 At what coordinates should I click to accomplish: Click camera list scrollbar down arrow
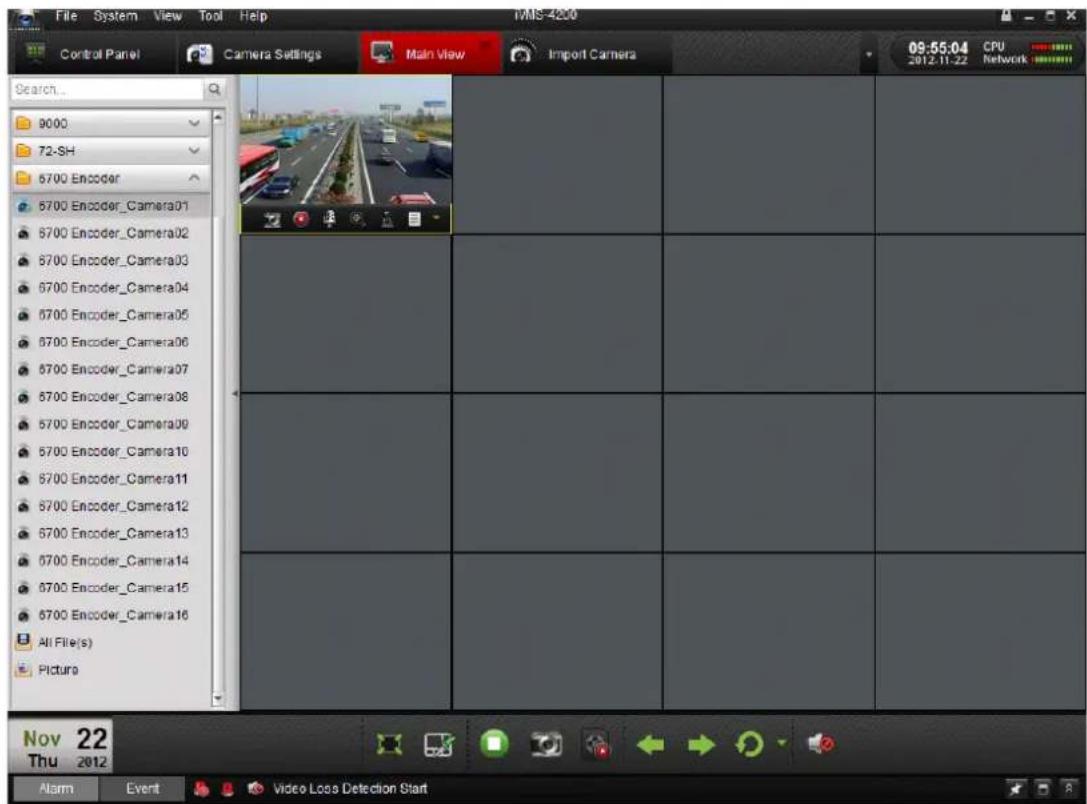pos(218,699)
